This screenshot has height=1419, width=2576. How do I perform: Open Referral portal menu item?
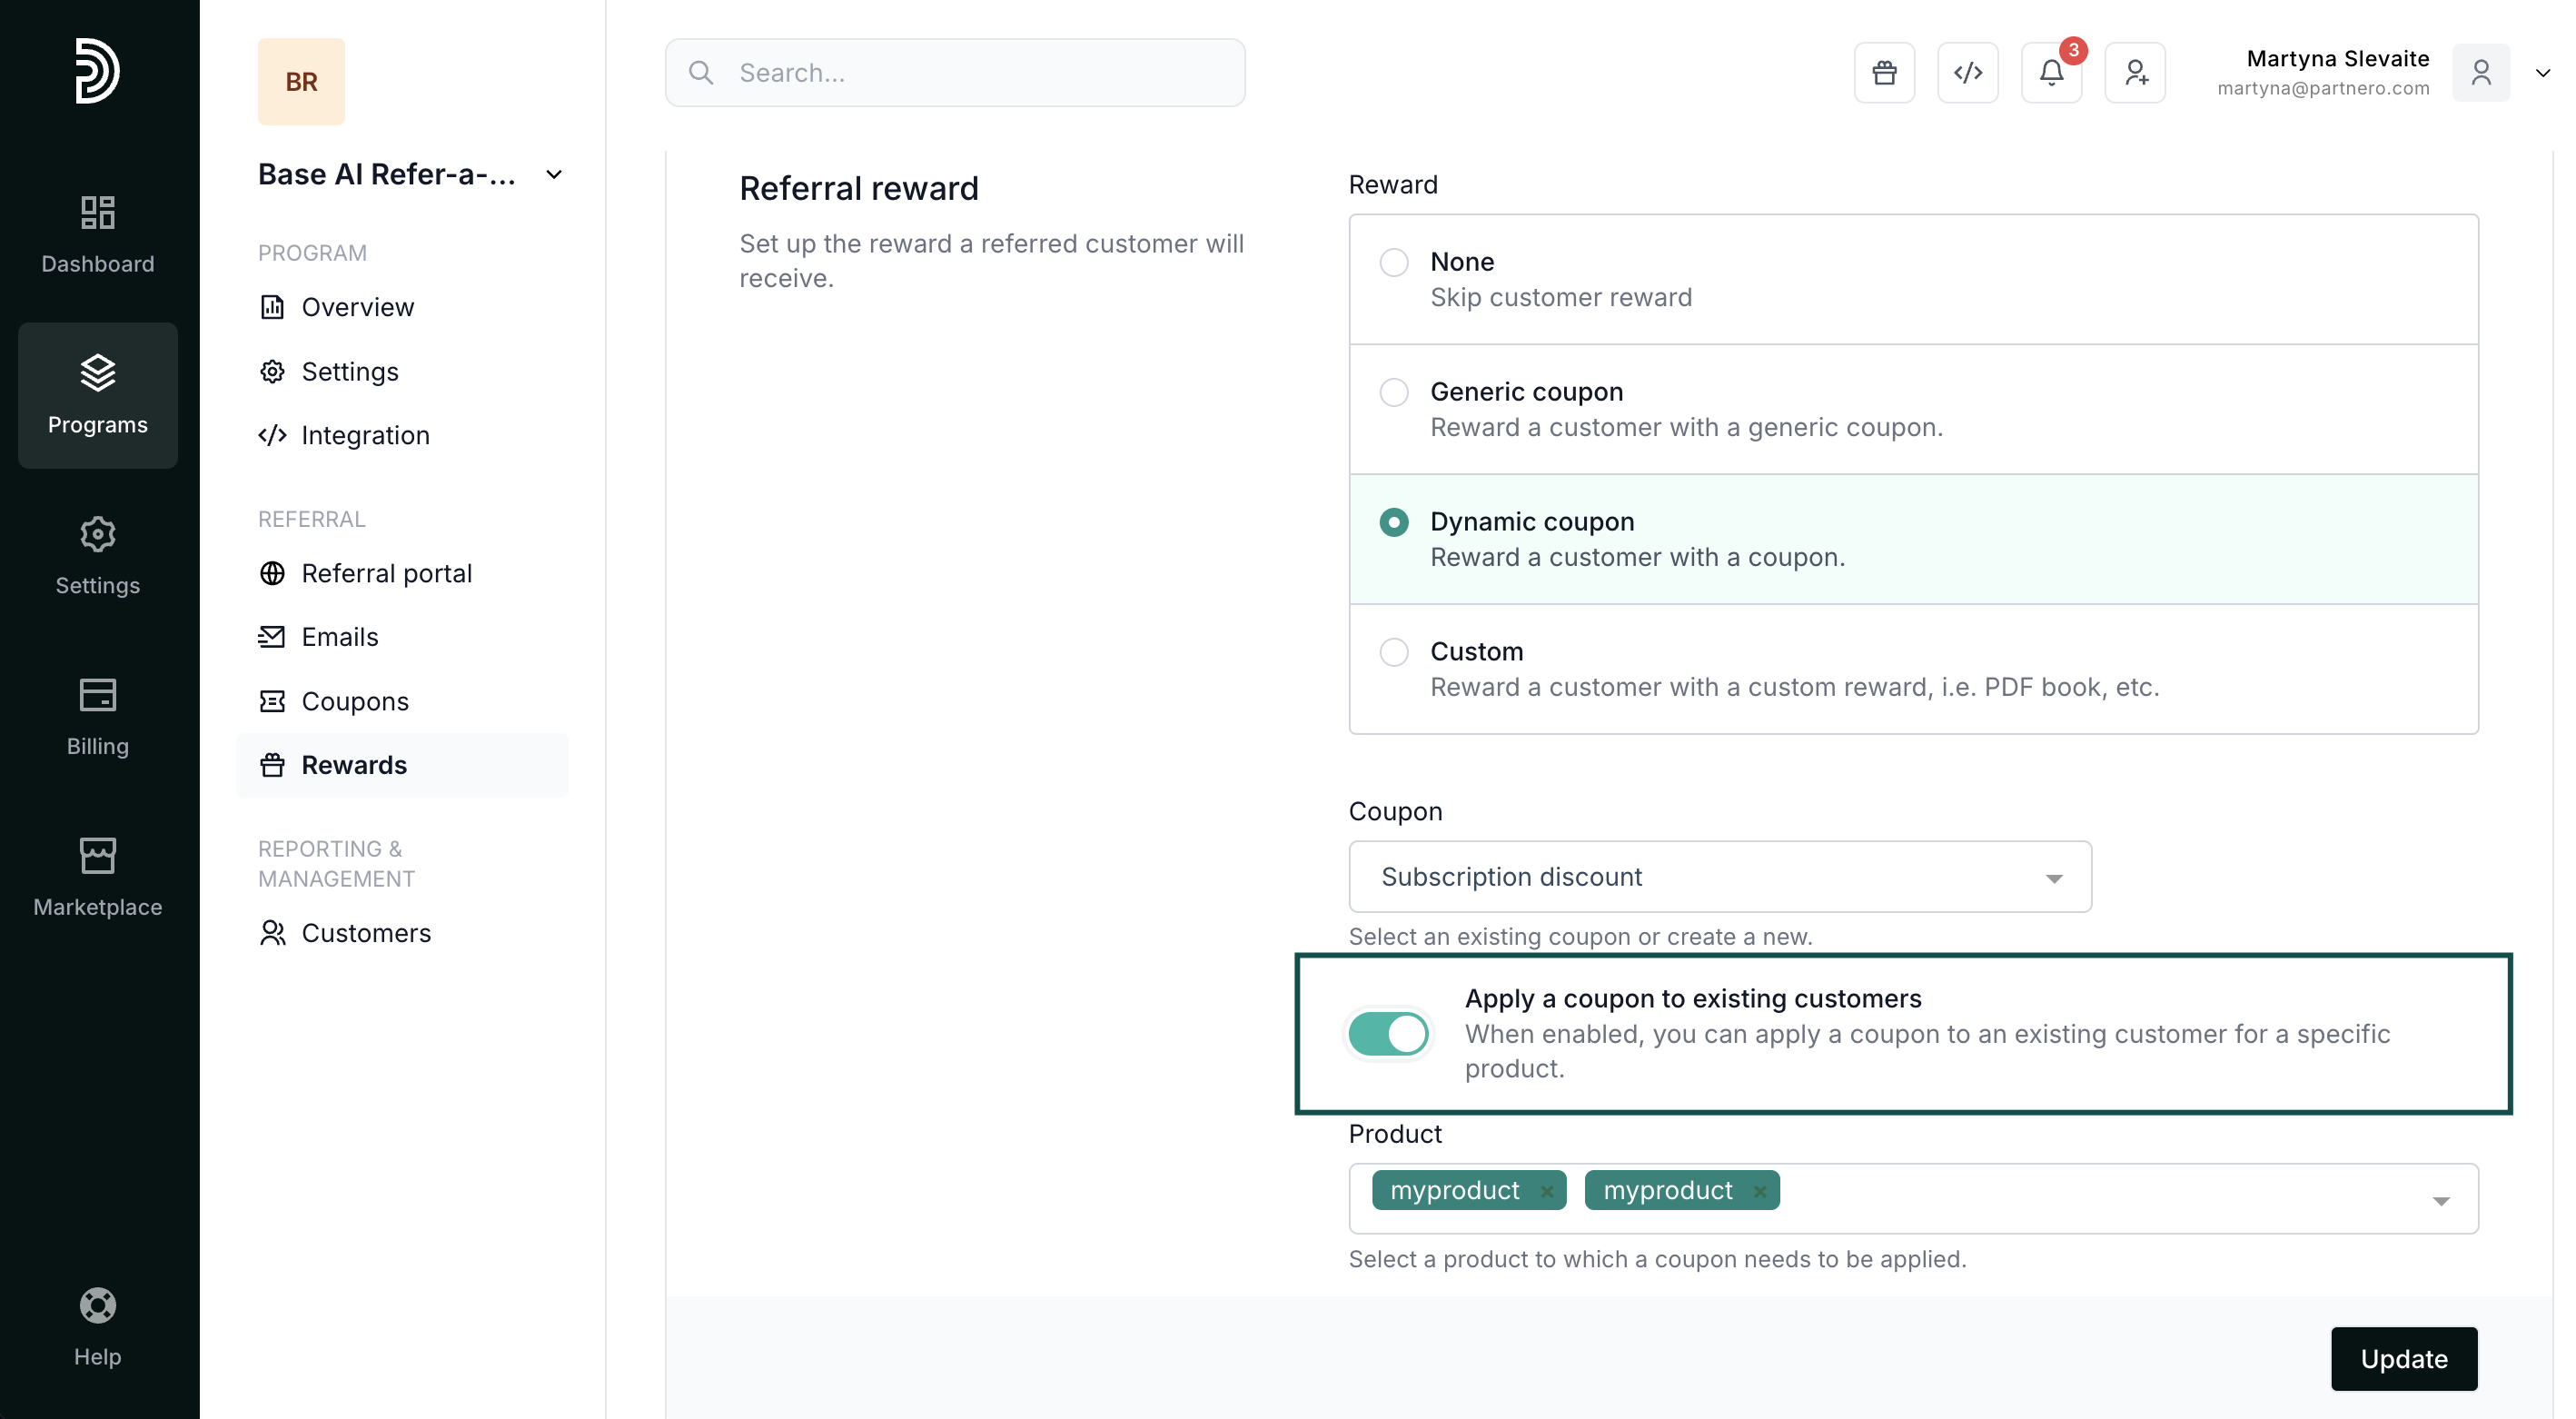(x=386, y=573)
